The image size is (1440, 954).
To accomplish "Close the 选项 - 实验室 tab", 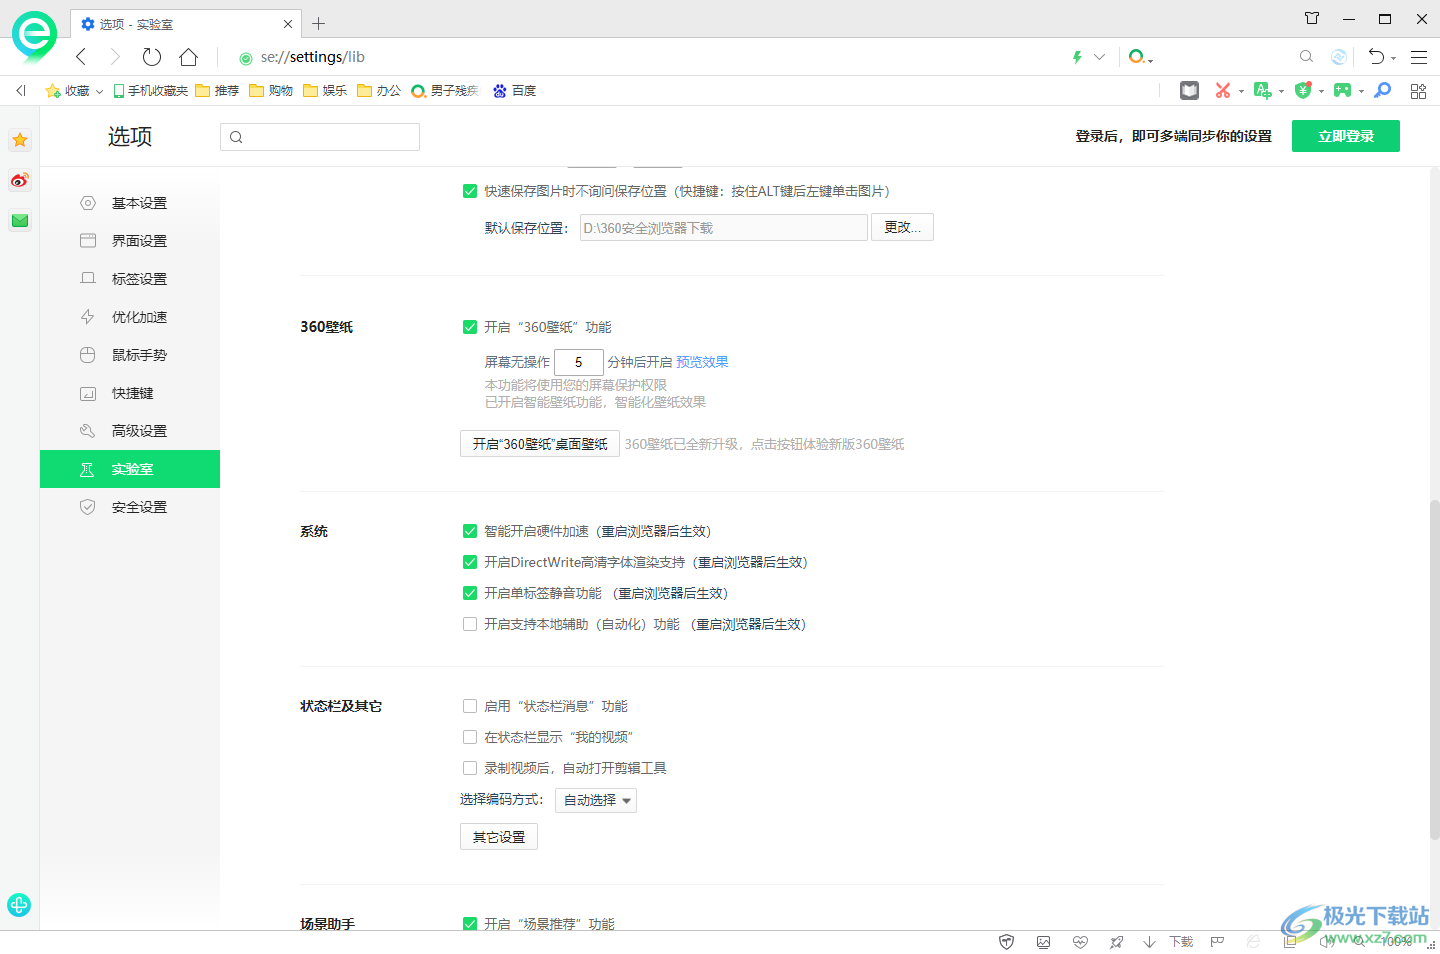I will 288,24.
